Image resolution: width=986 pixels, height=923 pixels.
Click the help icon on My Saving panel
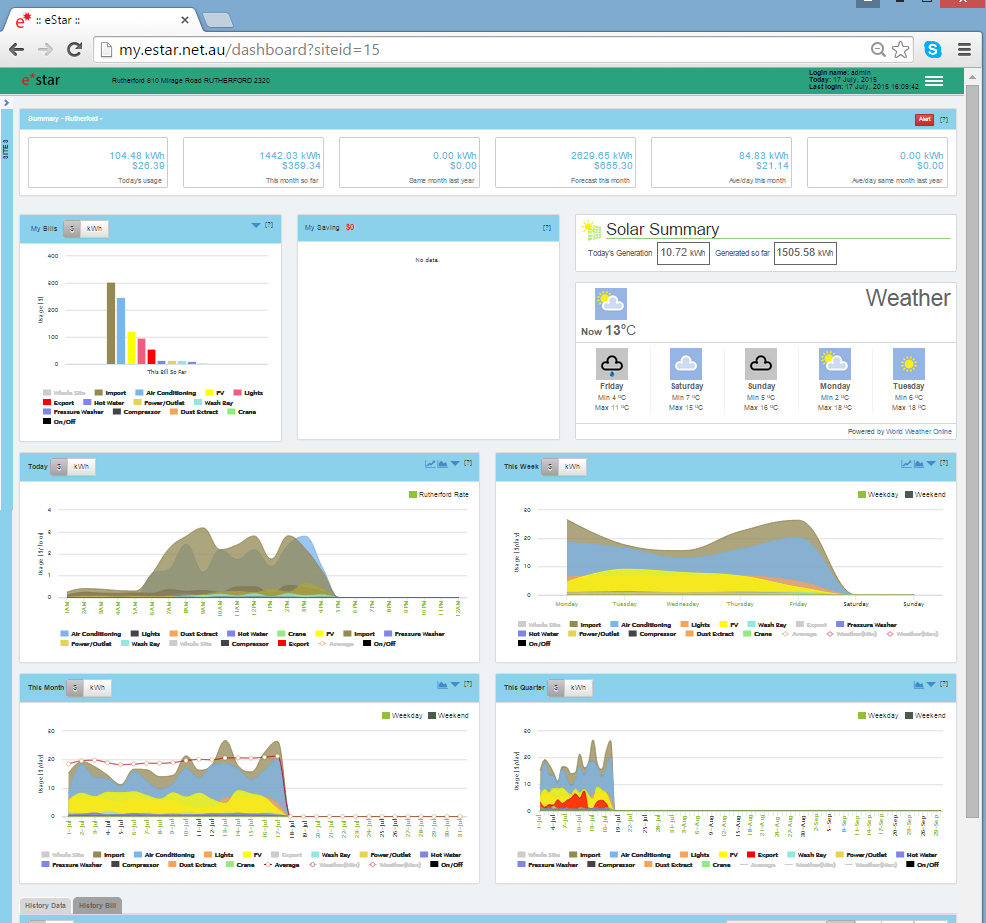[x=547, y=227]
